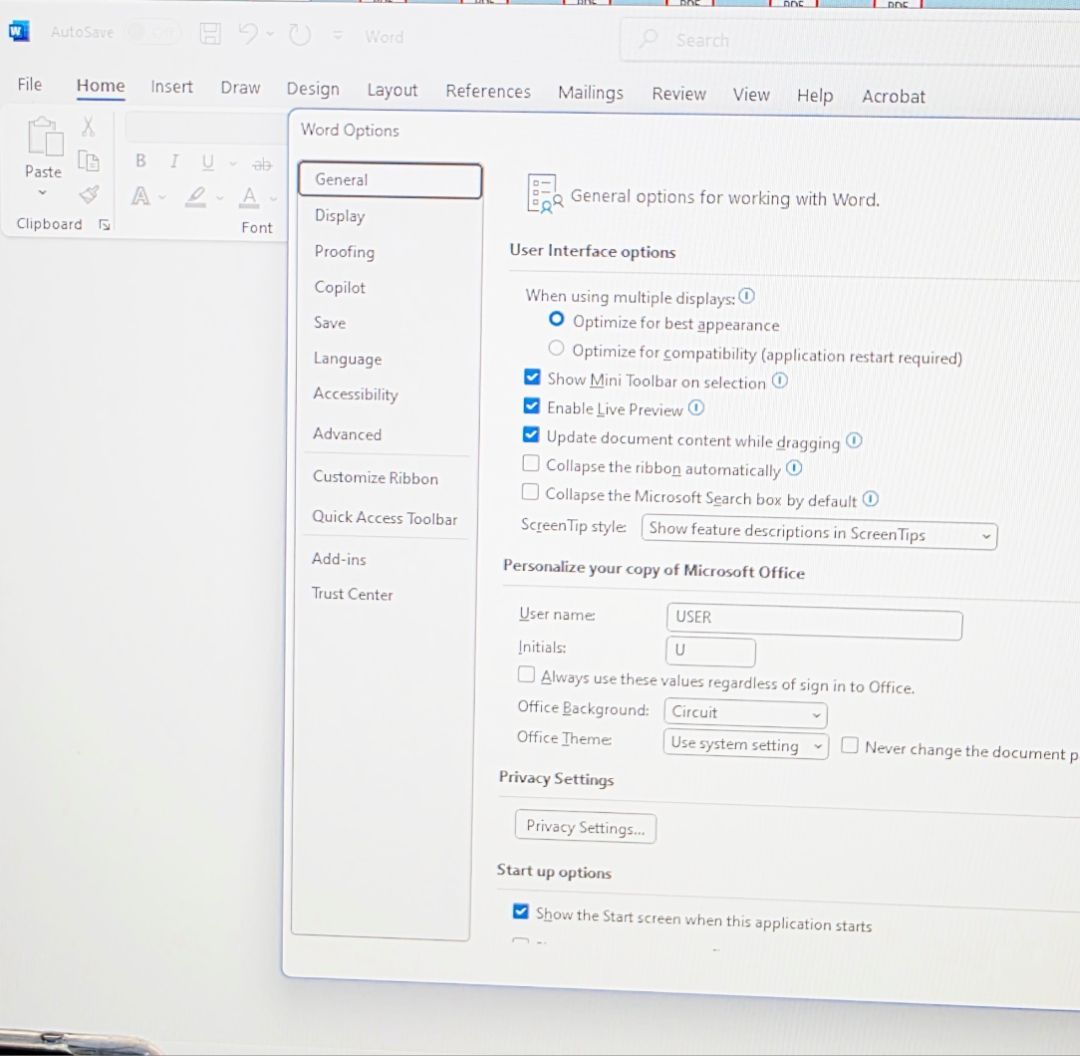This screenshot has width=1080, height=1056.
Task: Open the Office Theme dropdown
Action: pos(746,744)
